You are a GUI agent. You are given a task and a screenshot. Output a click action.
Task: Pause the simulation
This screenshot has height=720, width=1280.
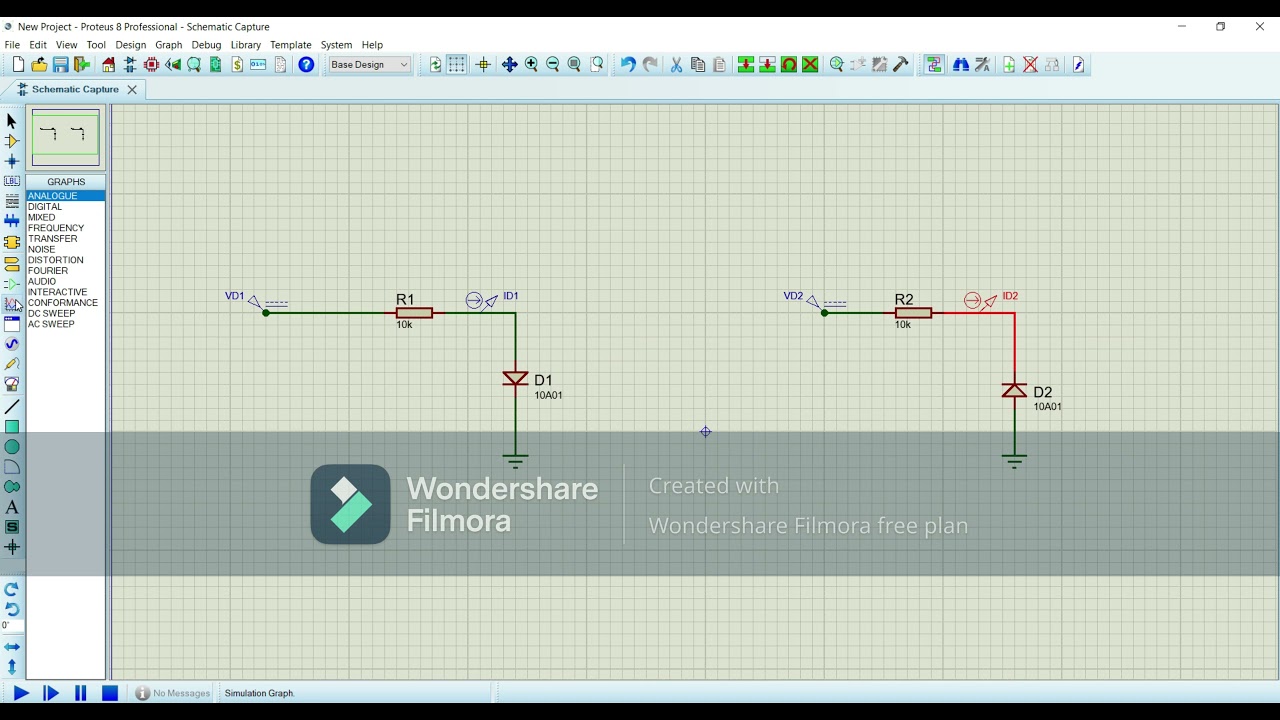tap(81, 693)
